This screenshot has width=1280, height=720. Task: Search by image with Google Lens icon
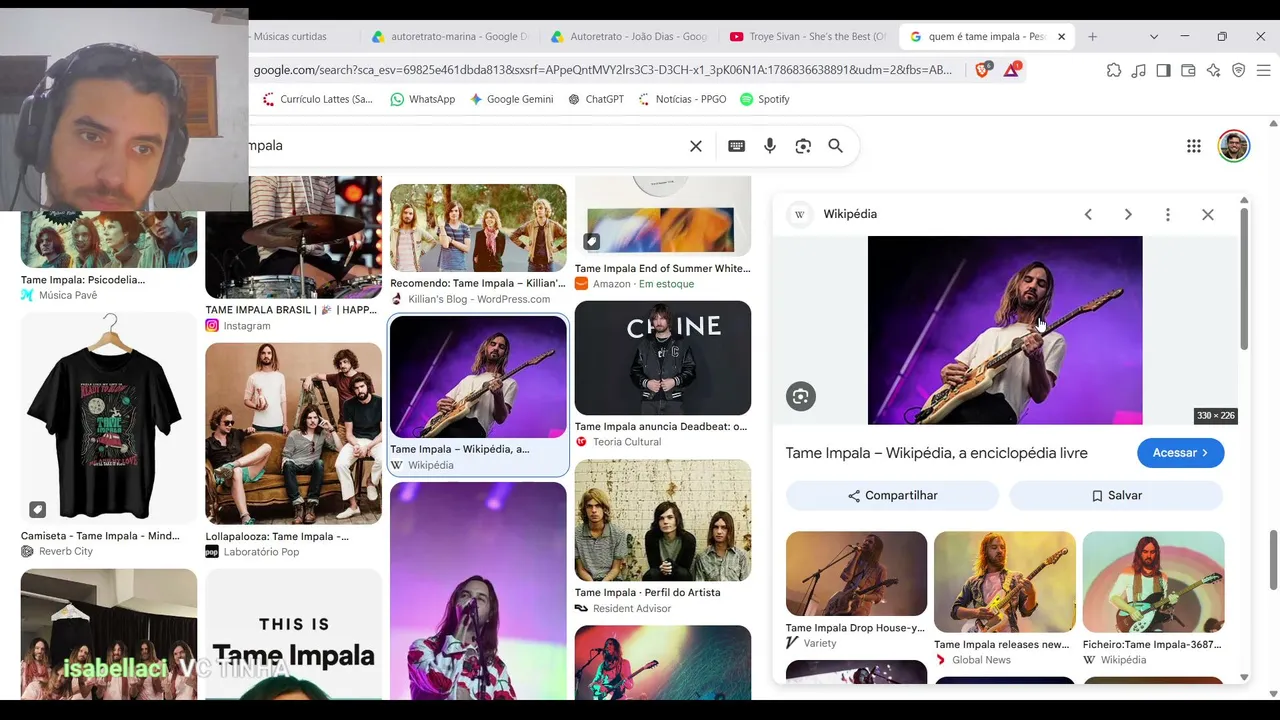coord(803,146)
